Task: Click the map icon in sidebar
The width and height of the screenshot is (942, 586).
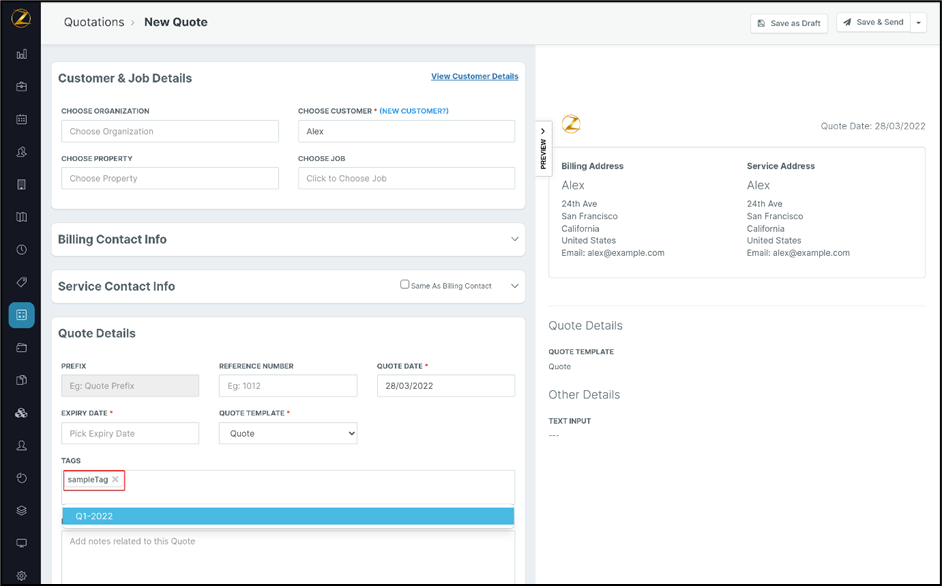Action: (21, 217)
